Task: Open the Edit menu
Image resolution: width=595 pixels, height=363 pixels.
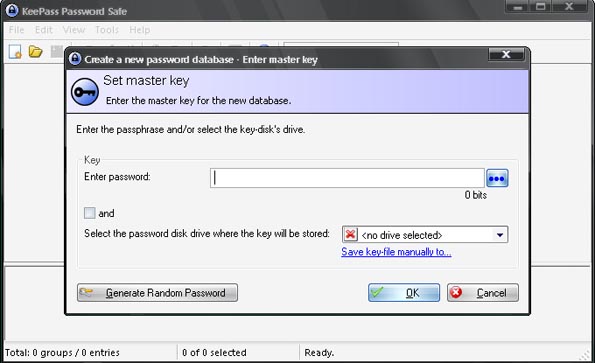Action: (44, 30)
